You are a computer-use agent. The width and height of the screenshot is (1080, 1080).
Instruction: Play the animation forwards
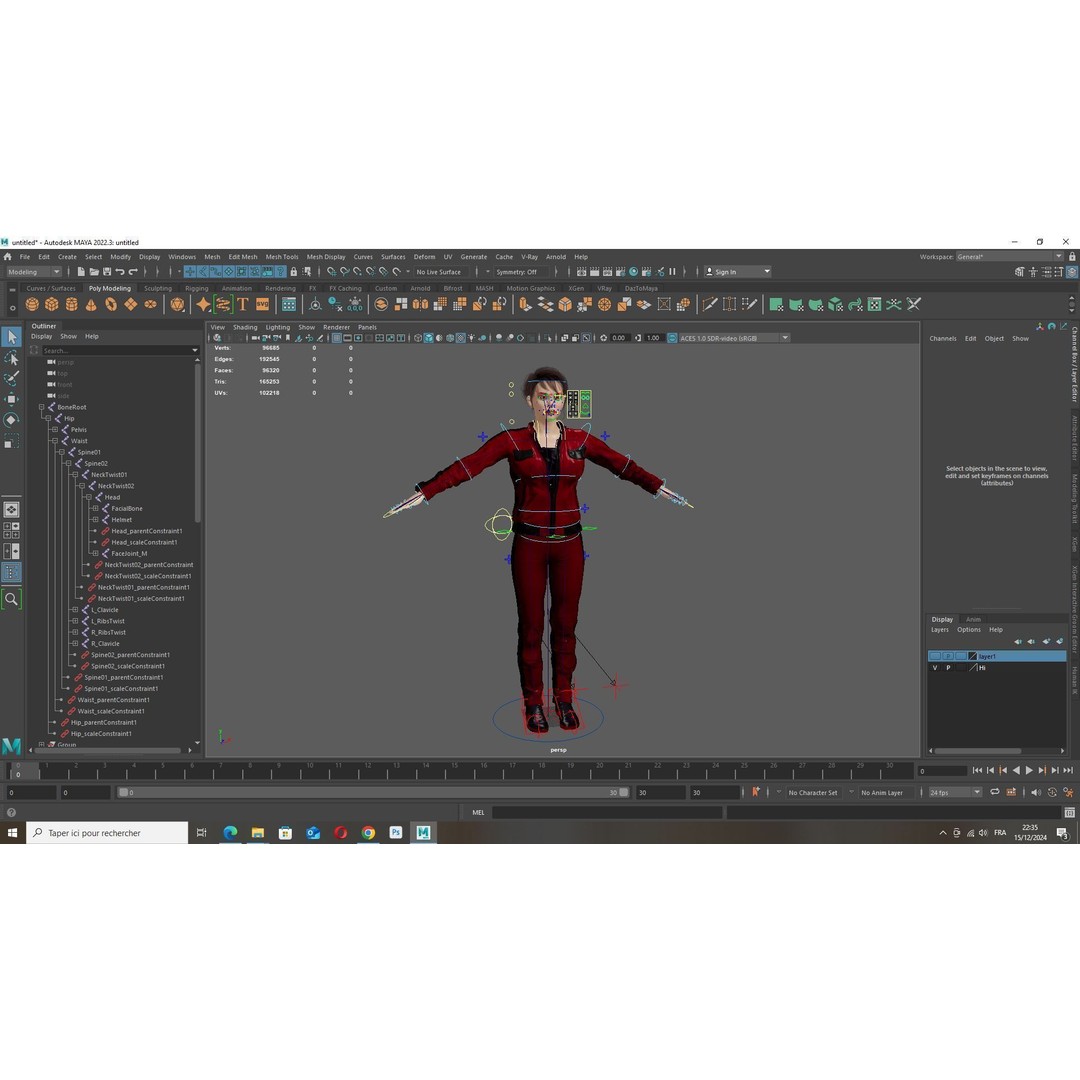point(1029,771)
